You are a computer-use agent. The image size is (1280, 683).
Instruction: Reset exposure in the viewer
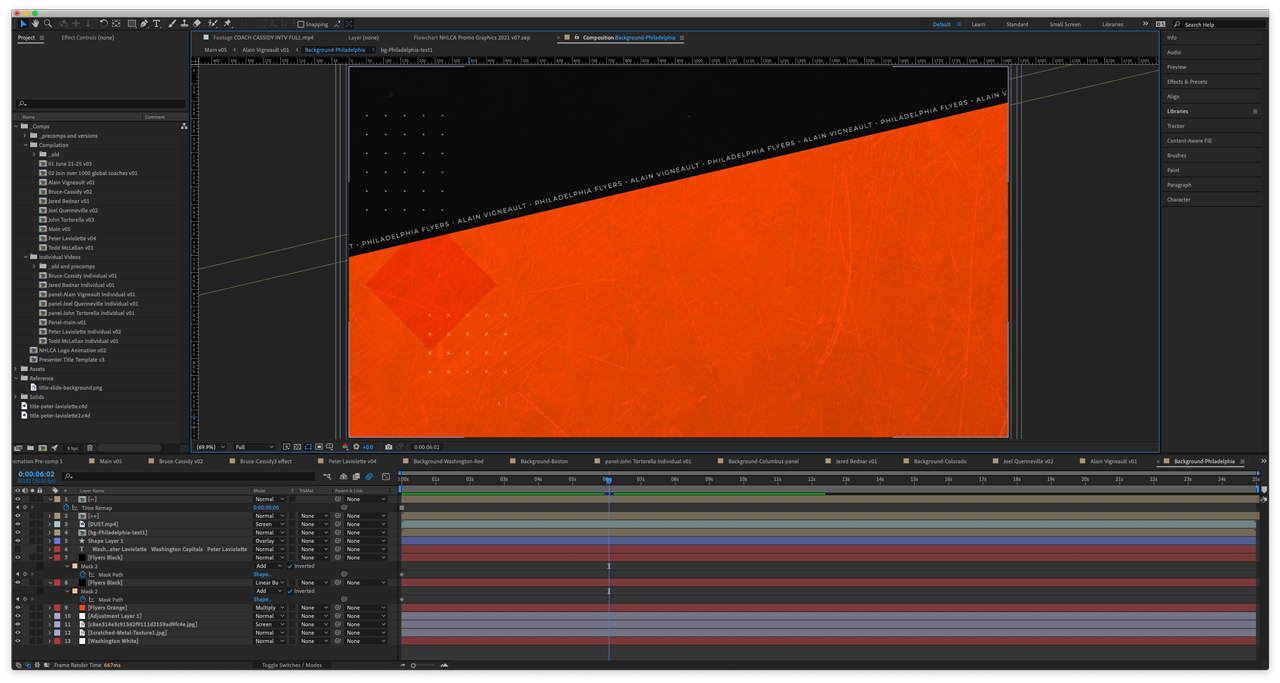tap(356, 447)
